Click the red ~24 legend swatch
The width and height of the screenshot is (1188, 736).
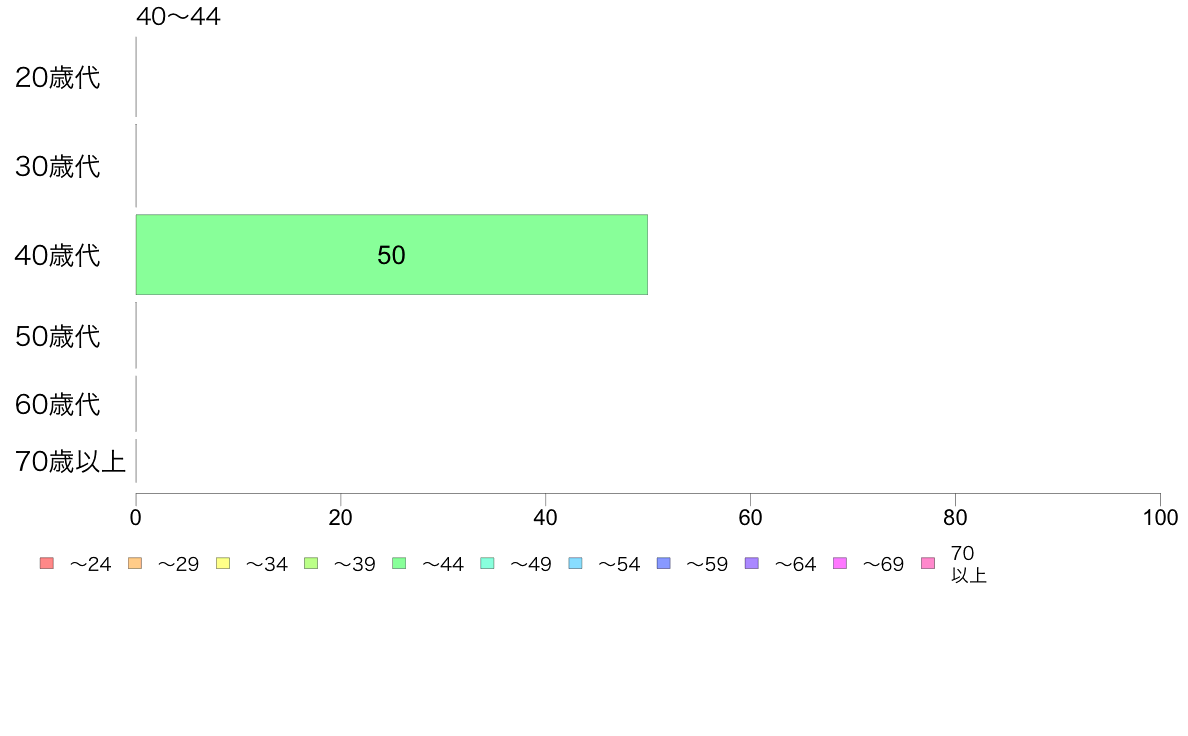47,563
